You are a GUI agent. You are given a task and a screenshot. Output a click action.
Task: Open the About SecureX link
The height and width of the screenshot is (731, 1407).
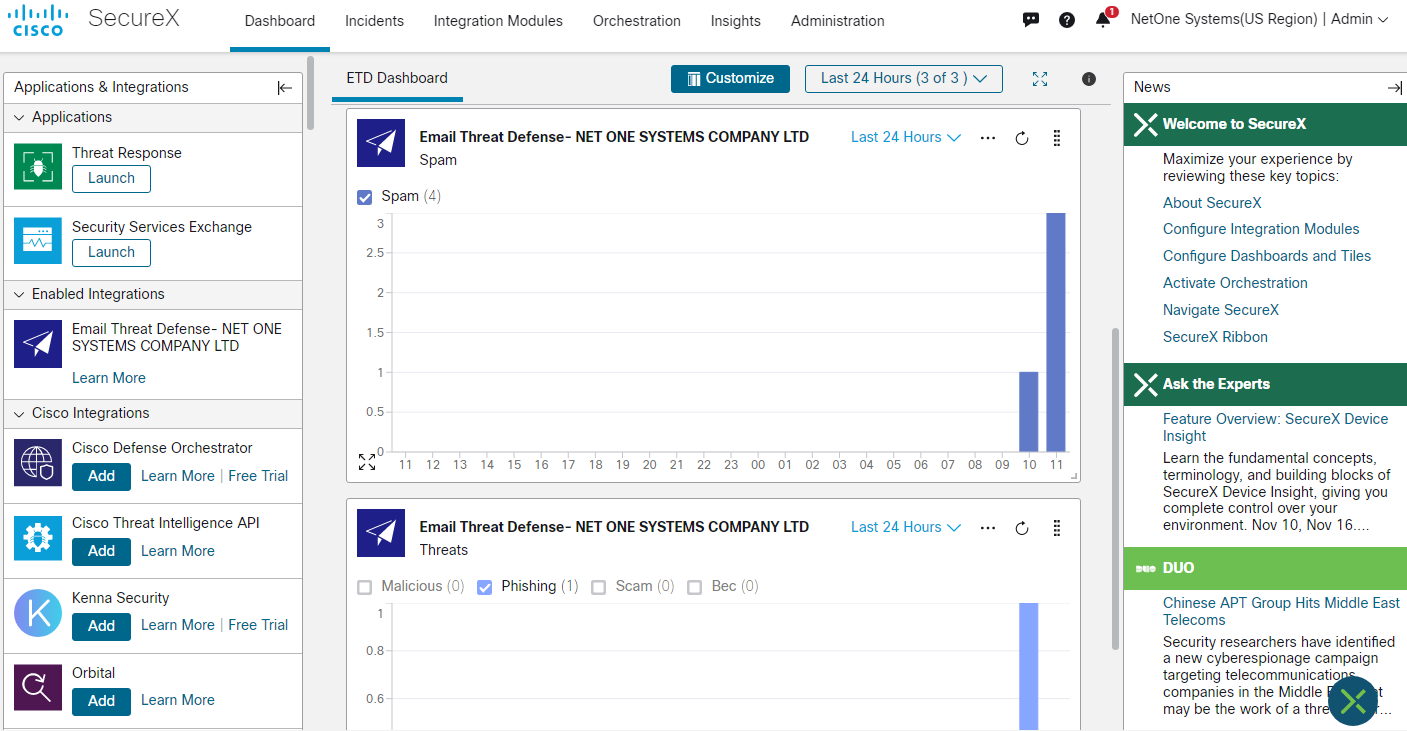pyautogui.click(x=1212, y=203)
